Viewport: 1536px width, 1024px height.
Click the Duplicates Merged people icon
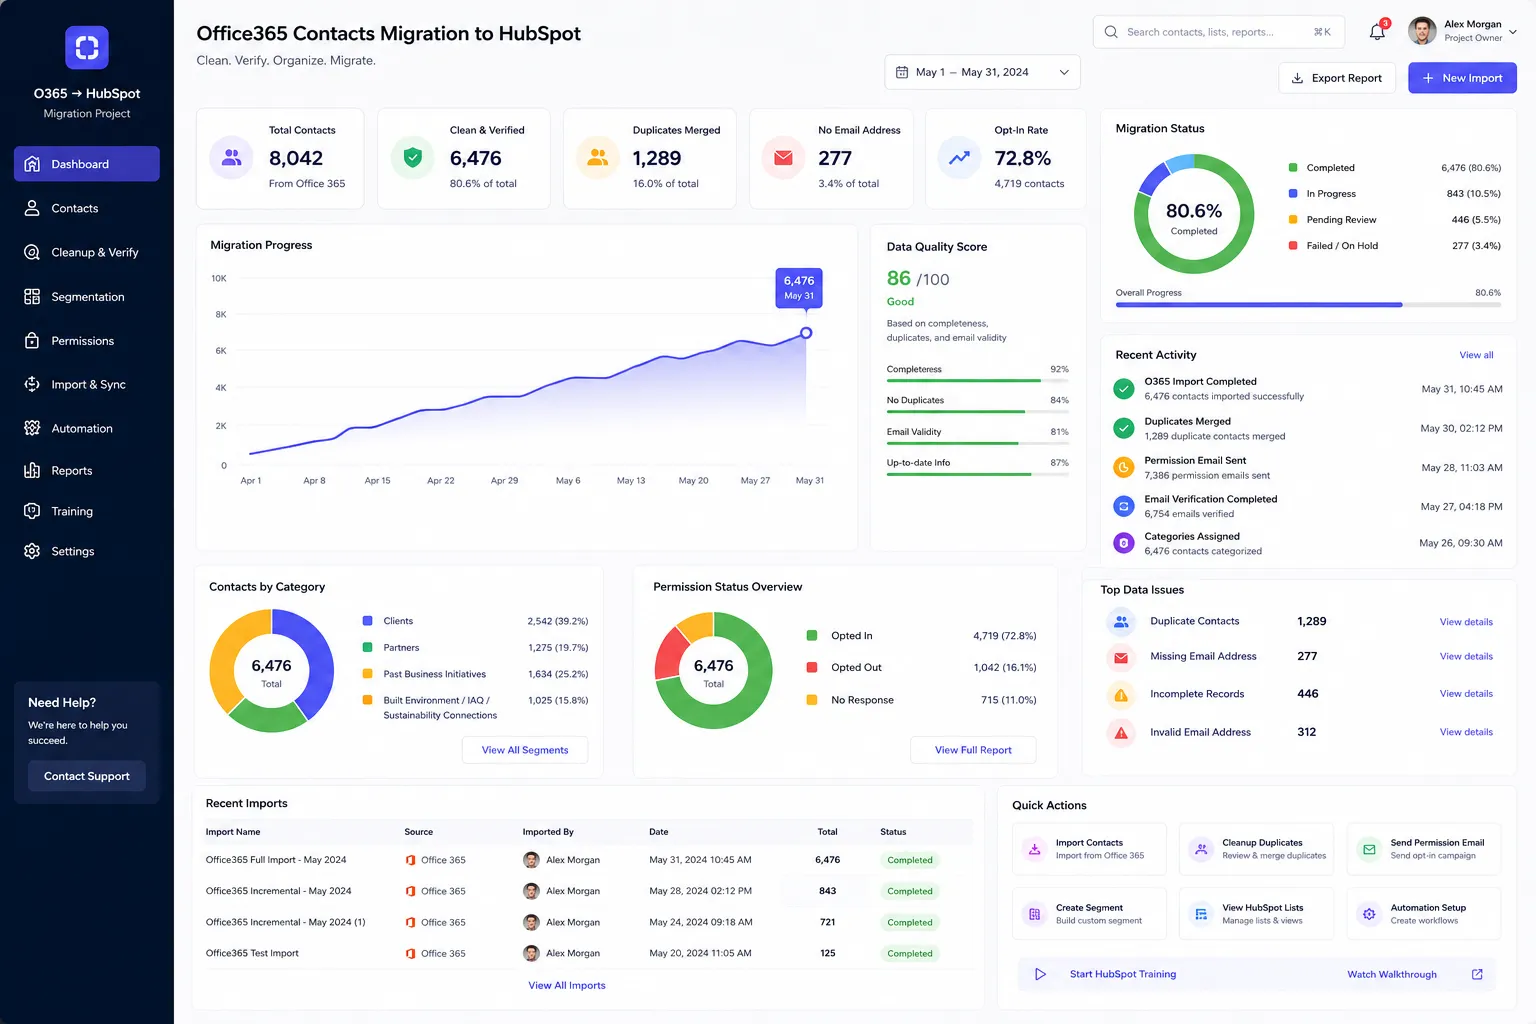point(598,157)
